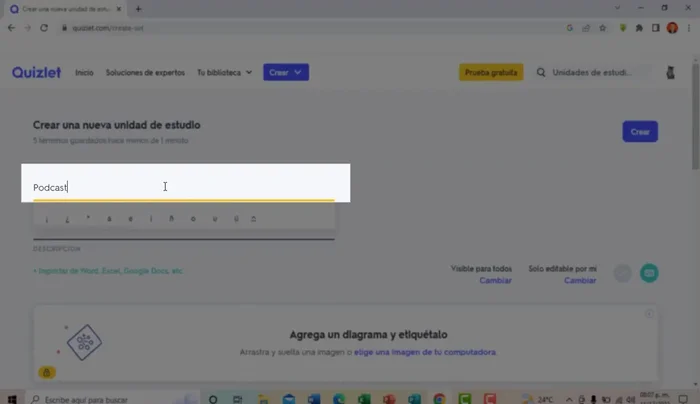Viewport: 700px width, 404px height.
Task: Open the Windows Start menu
Action: tap(12, 399)
